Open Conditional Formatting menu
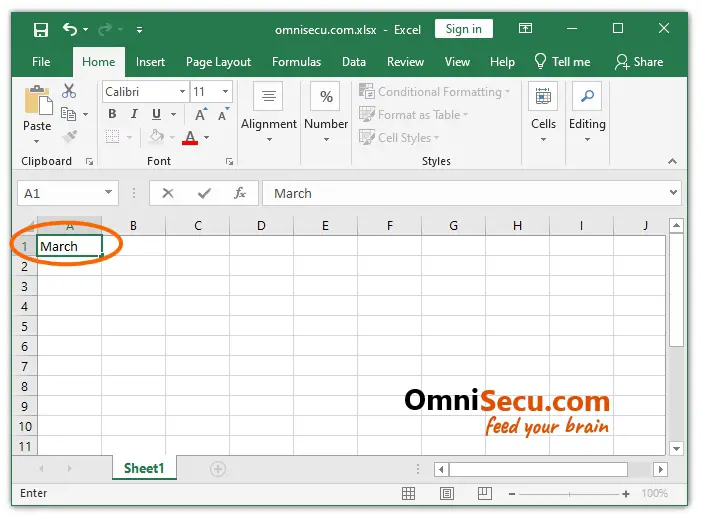 (435, 92)
